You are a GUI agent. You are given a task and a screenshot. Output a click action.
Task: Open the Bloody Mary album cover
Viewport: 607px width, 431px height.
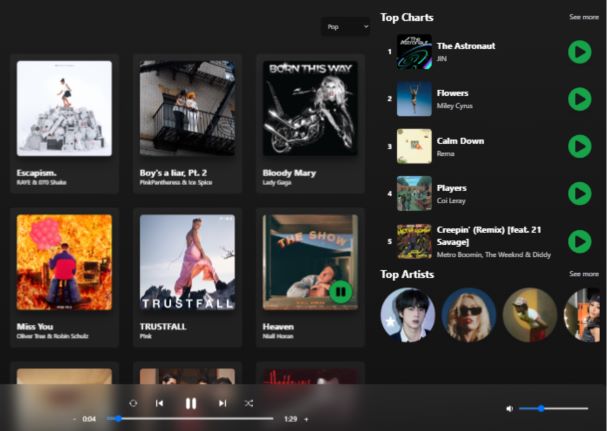click(x=310, y=108)
